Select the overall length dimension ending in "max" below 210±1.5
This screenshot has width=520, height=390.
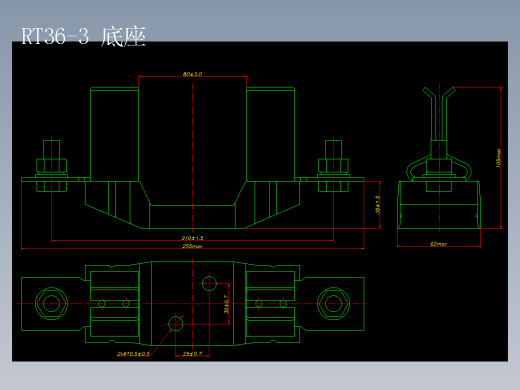click(192, 246)
